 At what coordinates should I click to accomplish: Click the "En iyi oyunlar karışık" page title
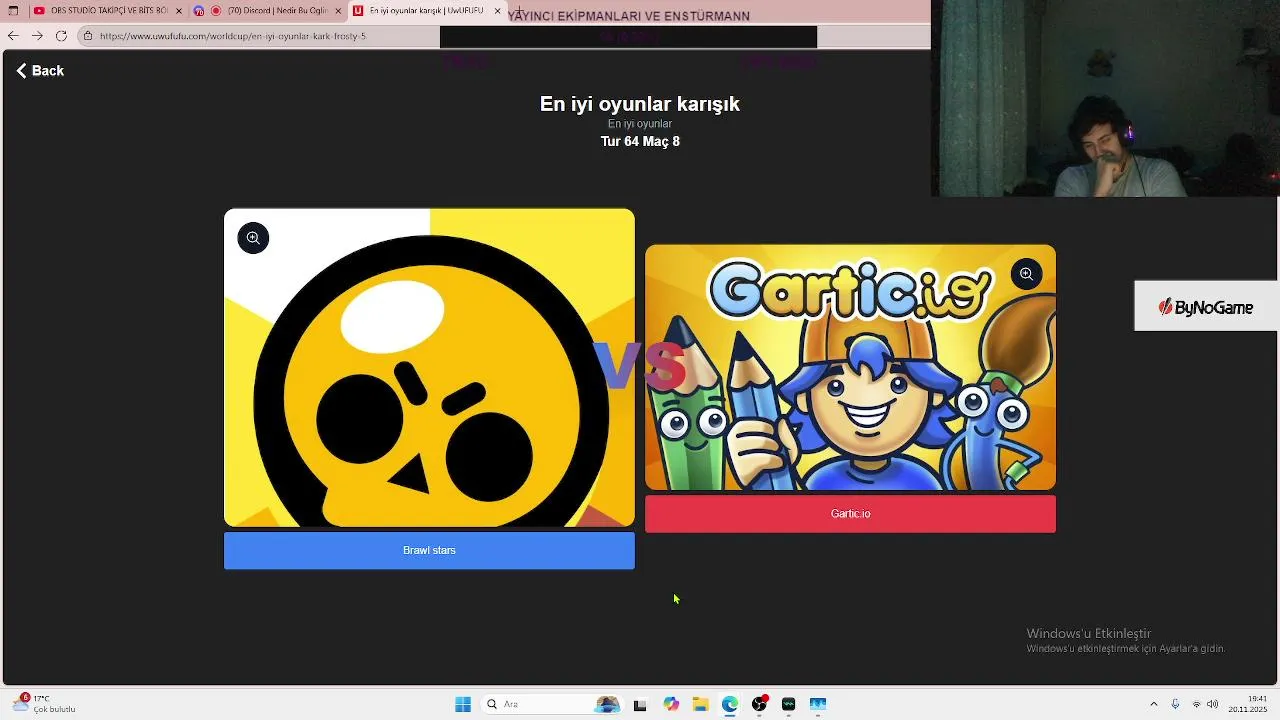(640, 104)
